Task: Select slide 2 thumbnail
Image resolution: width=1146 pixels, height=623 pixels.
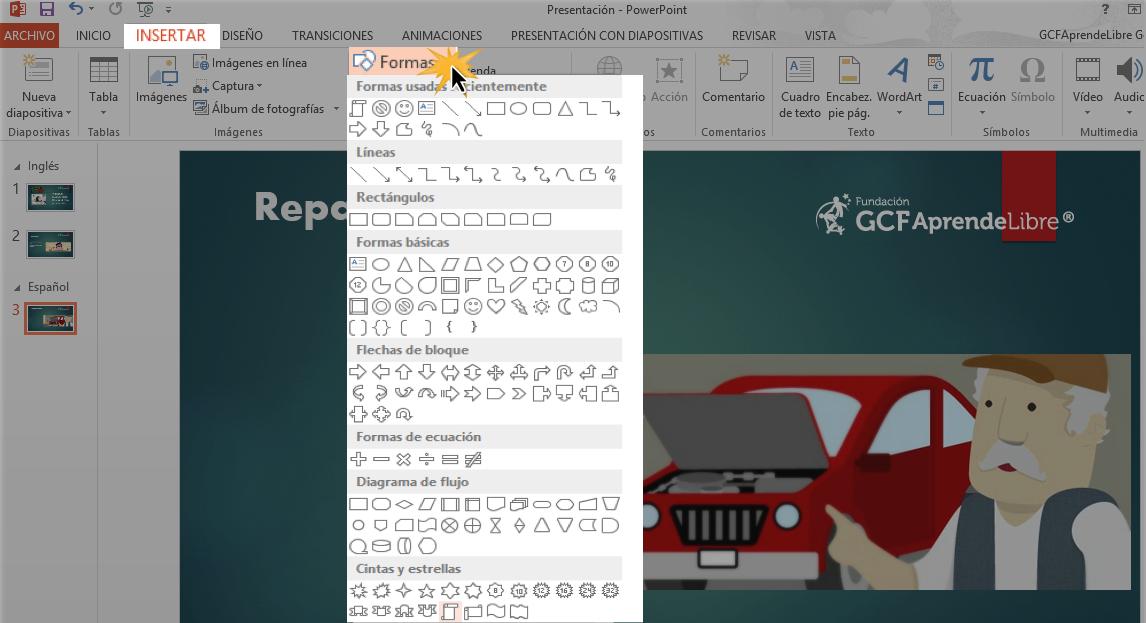Action: coord(50,244)
